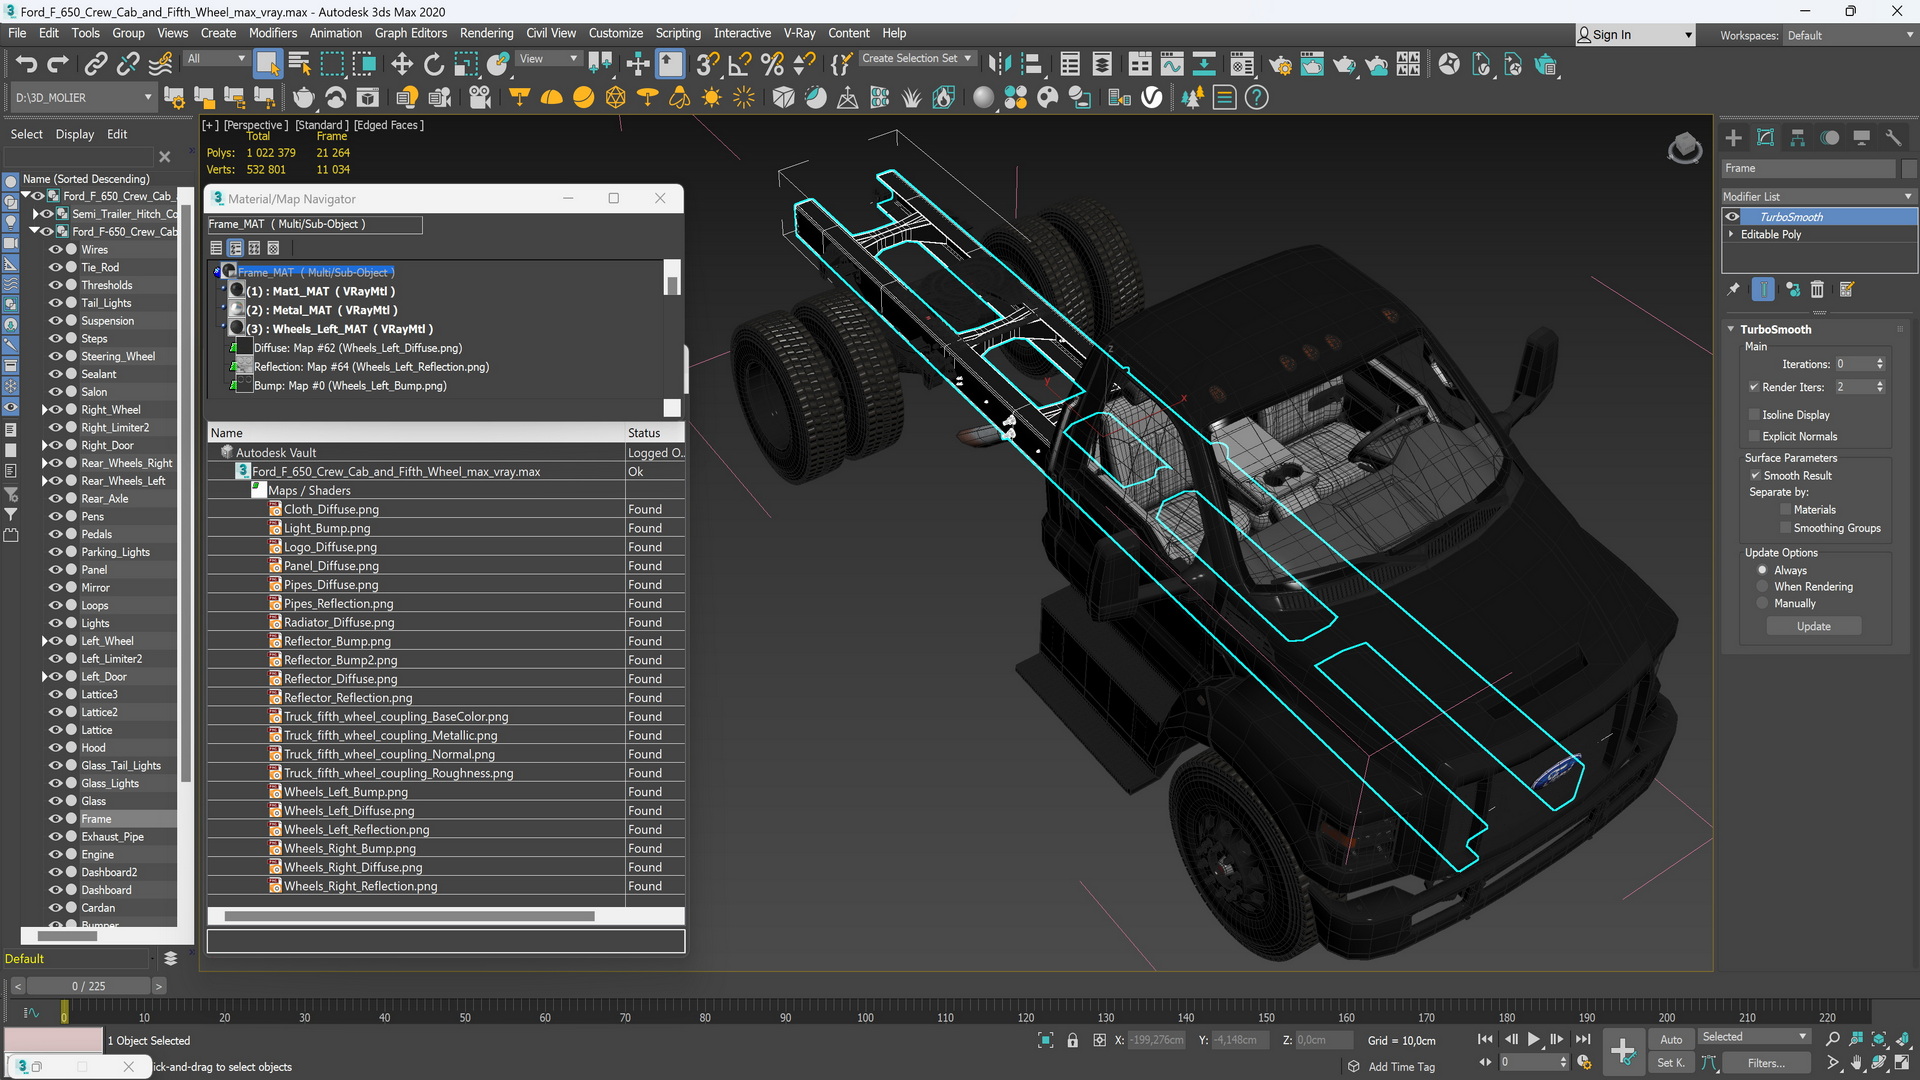Toggle selection lock padlock icon
The width and height of the screenshot is (1920, 1080).
point(1072,1040)
